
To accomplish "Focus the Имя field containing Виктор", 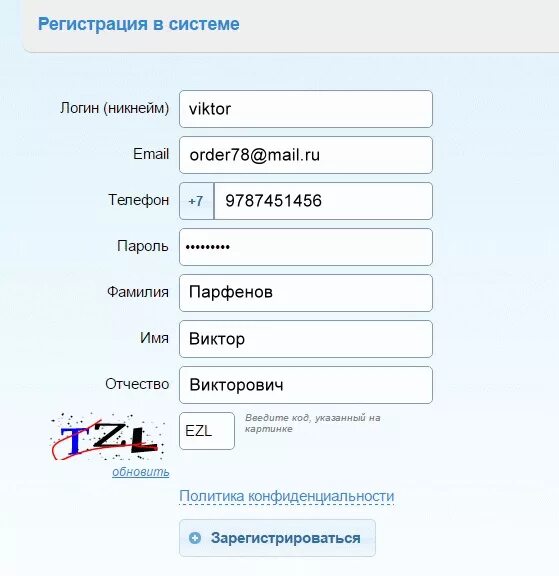I will click(306, 339).
